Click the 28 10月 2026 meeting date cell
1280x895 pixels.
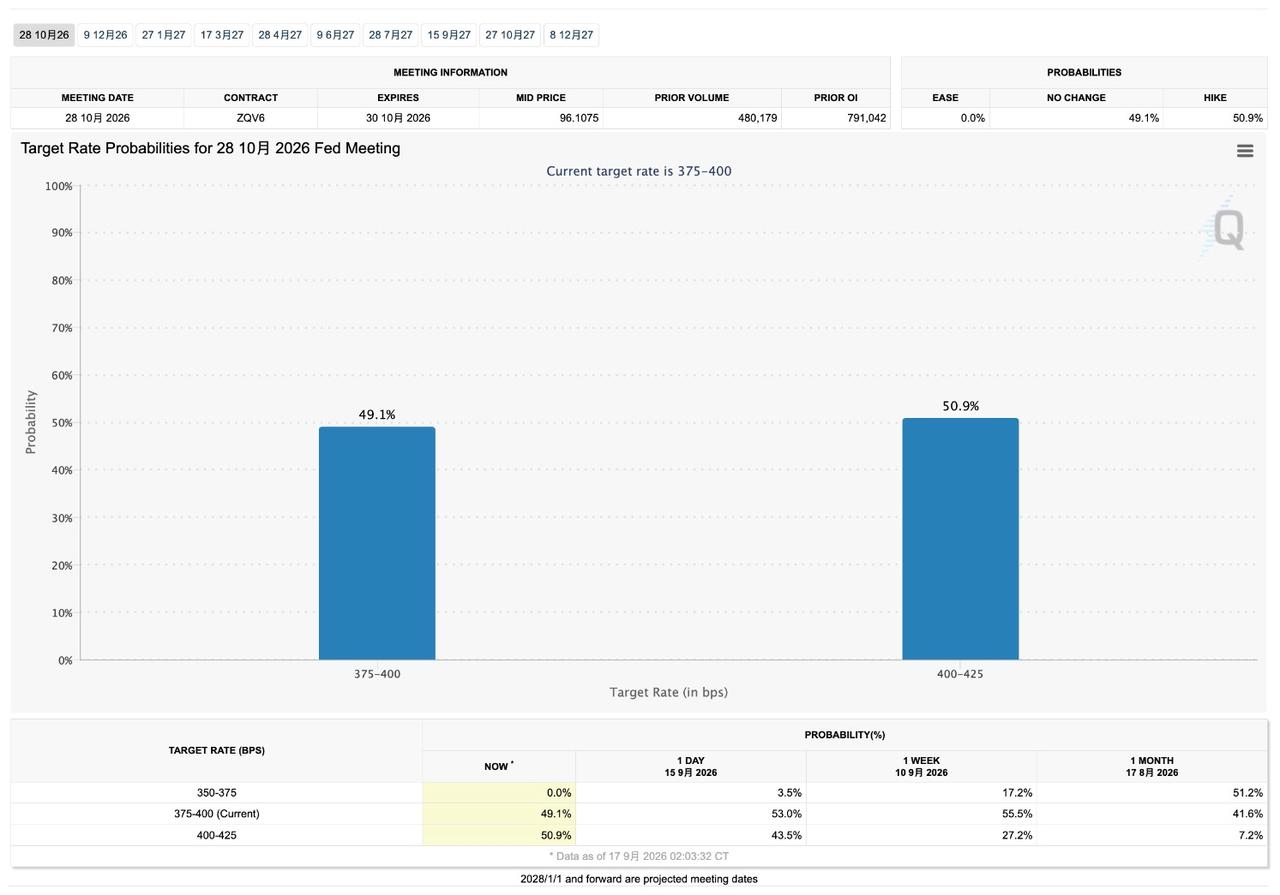(98, 118)
